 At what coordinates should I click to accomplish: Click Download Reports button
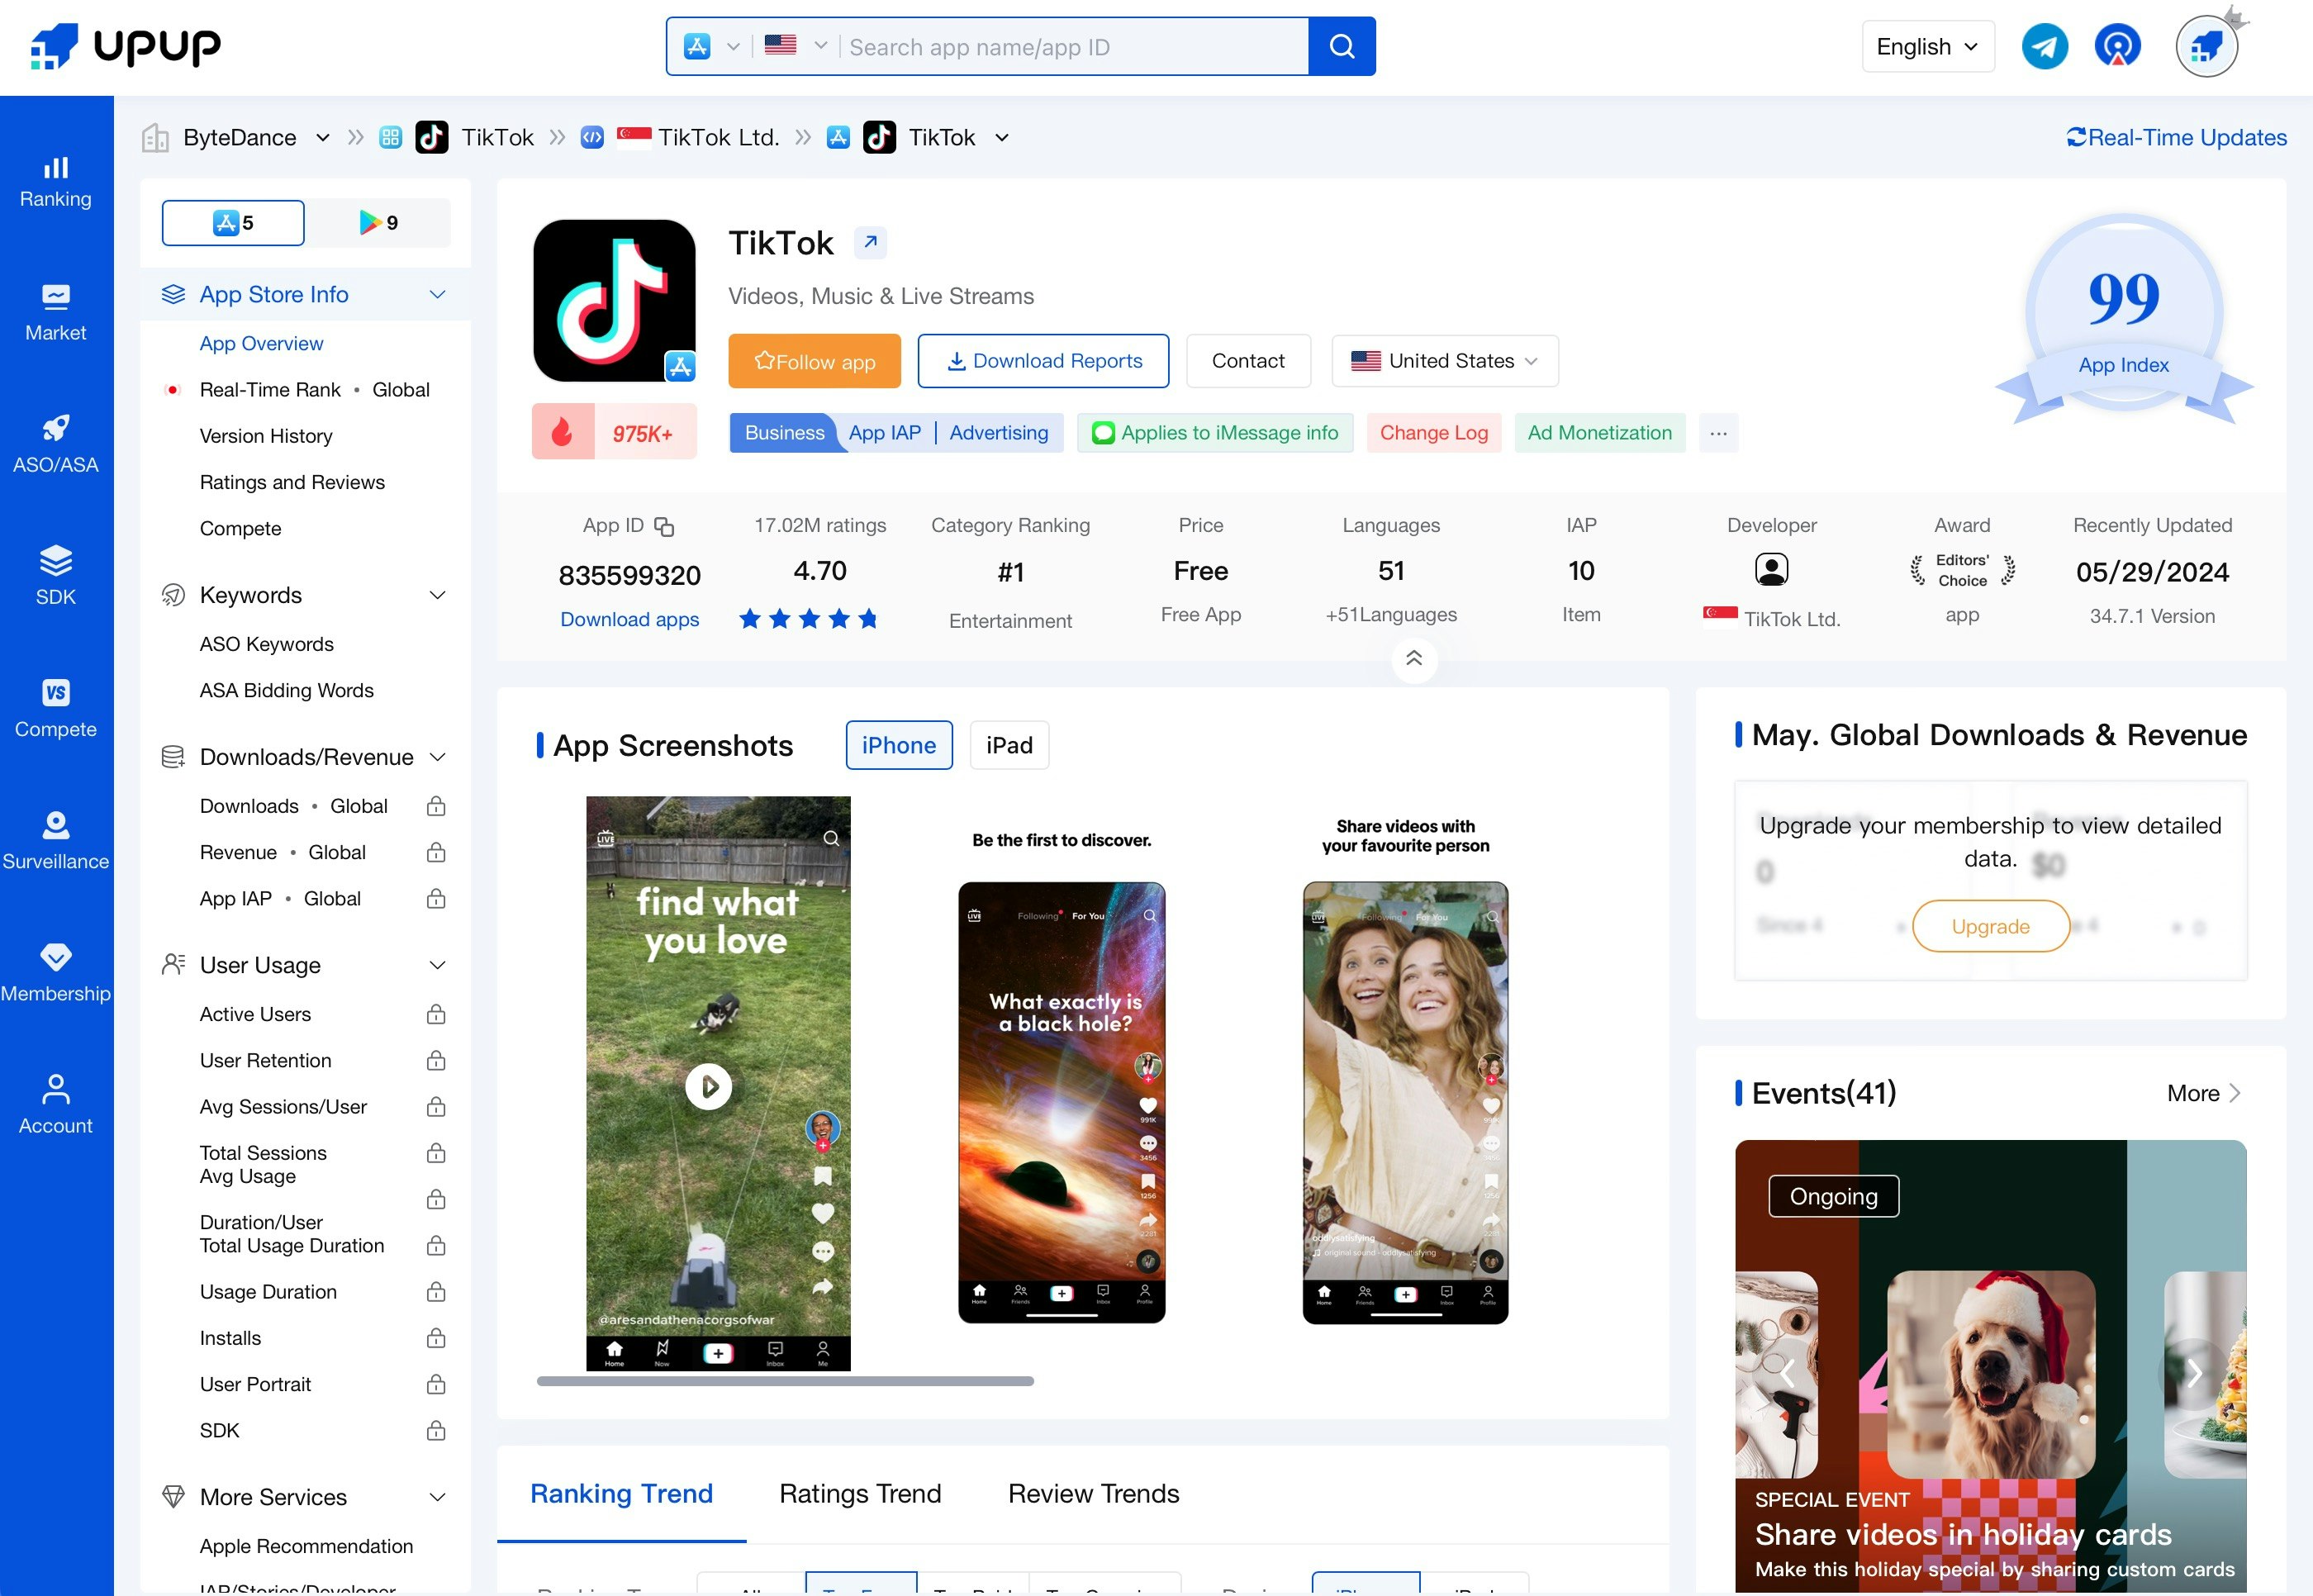[x=1043, y=361]
